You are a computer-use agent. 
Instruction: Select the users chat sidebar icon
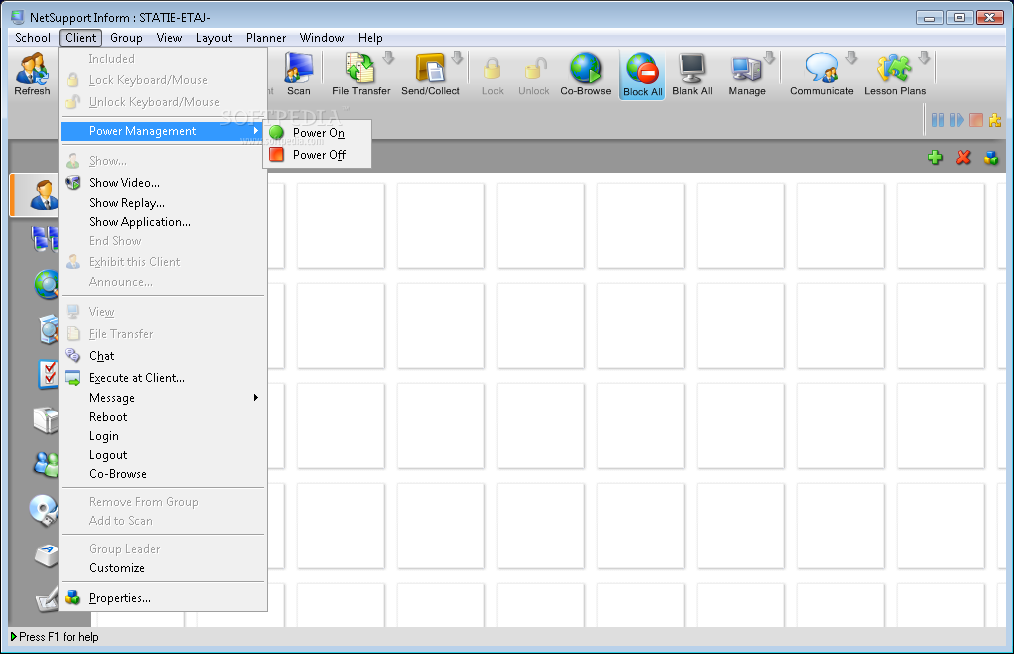click(x=46, y=464)
